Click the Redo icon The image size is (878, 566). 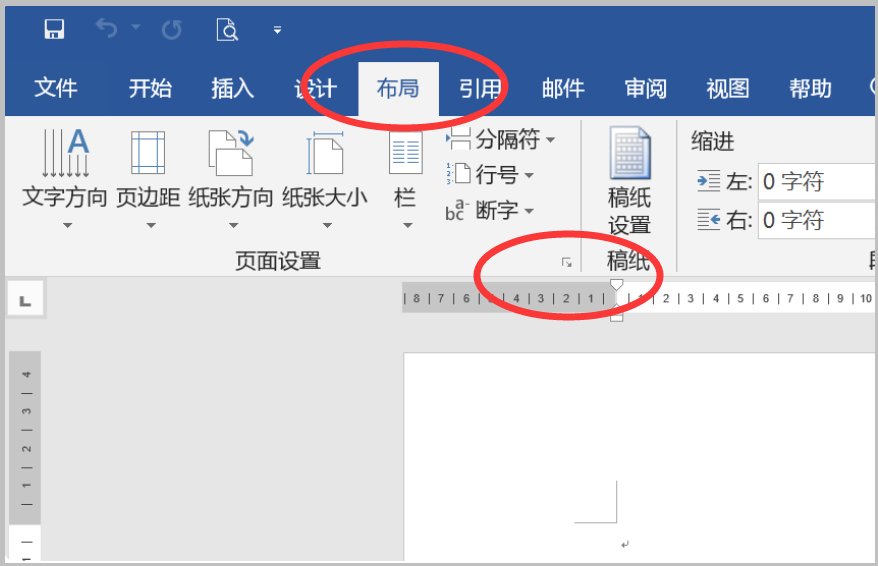coord(171,30)
